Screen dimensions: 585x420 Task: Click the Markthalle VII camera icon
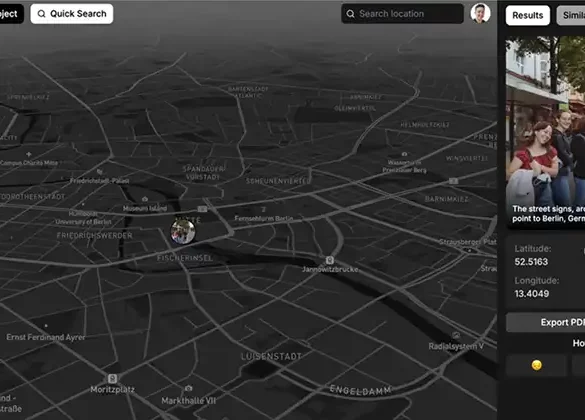pos(189,389)
